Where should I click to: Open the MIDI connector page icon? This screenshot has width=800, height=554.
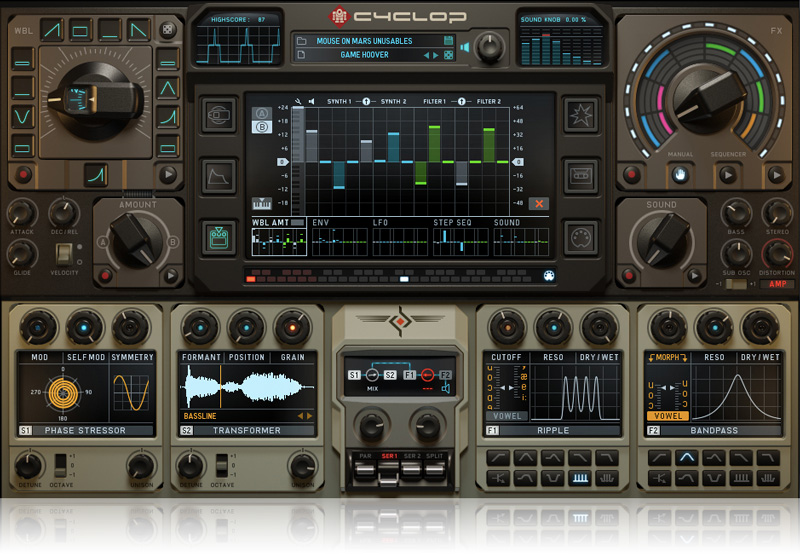click(581, 238)
